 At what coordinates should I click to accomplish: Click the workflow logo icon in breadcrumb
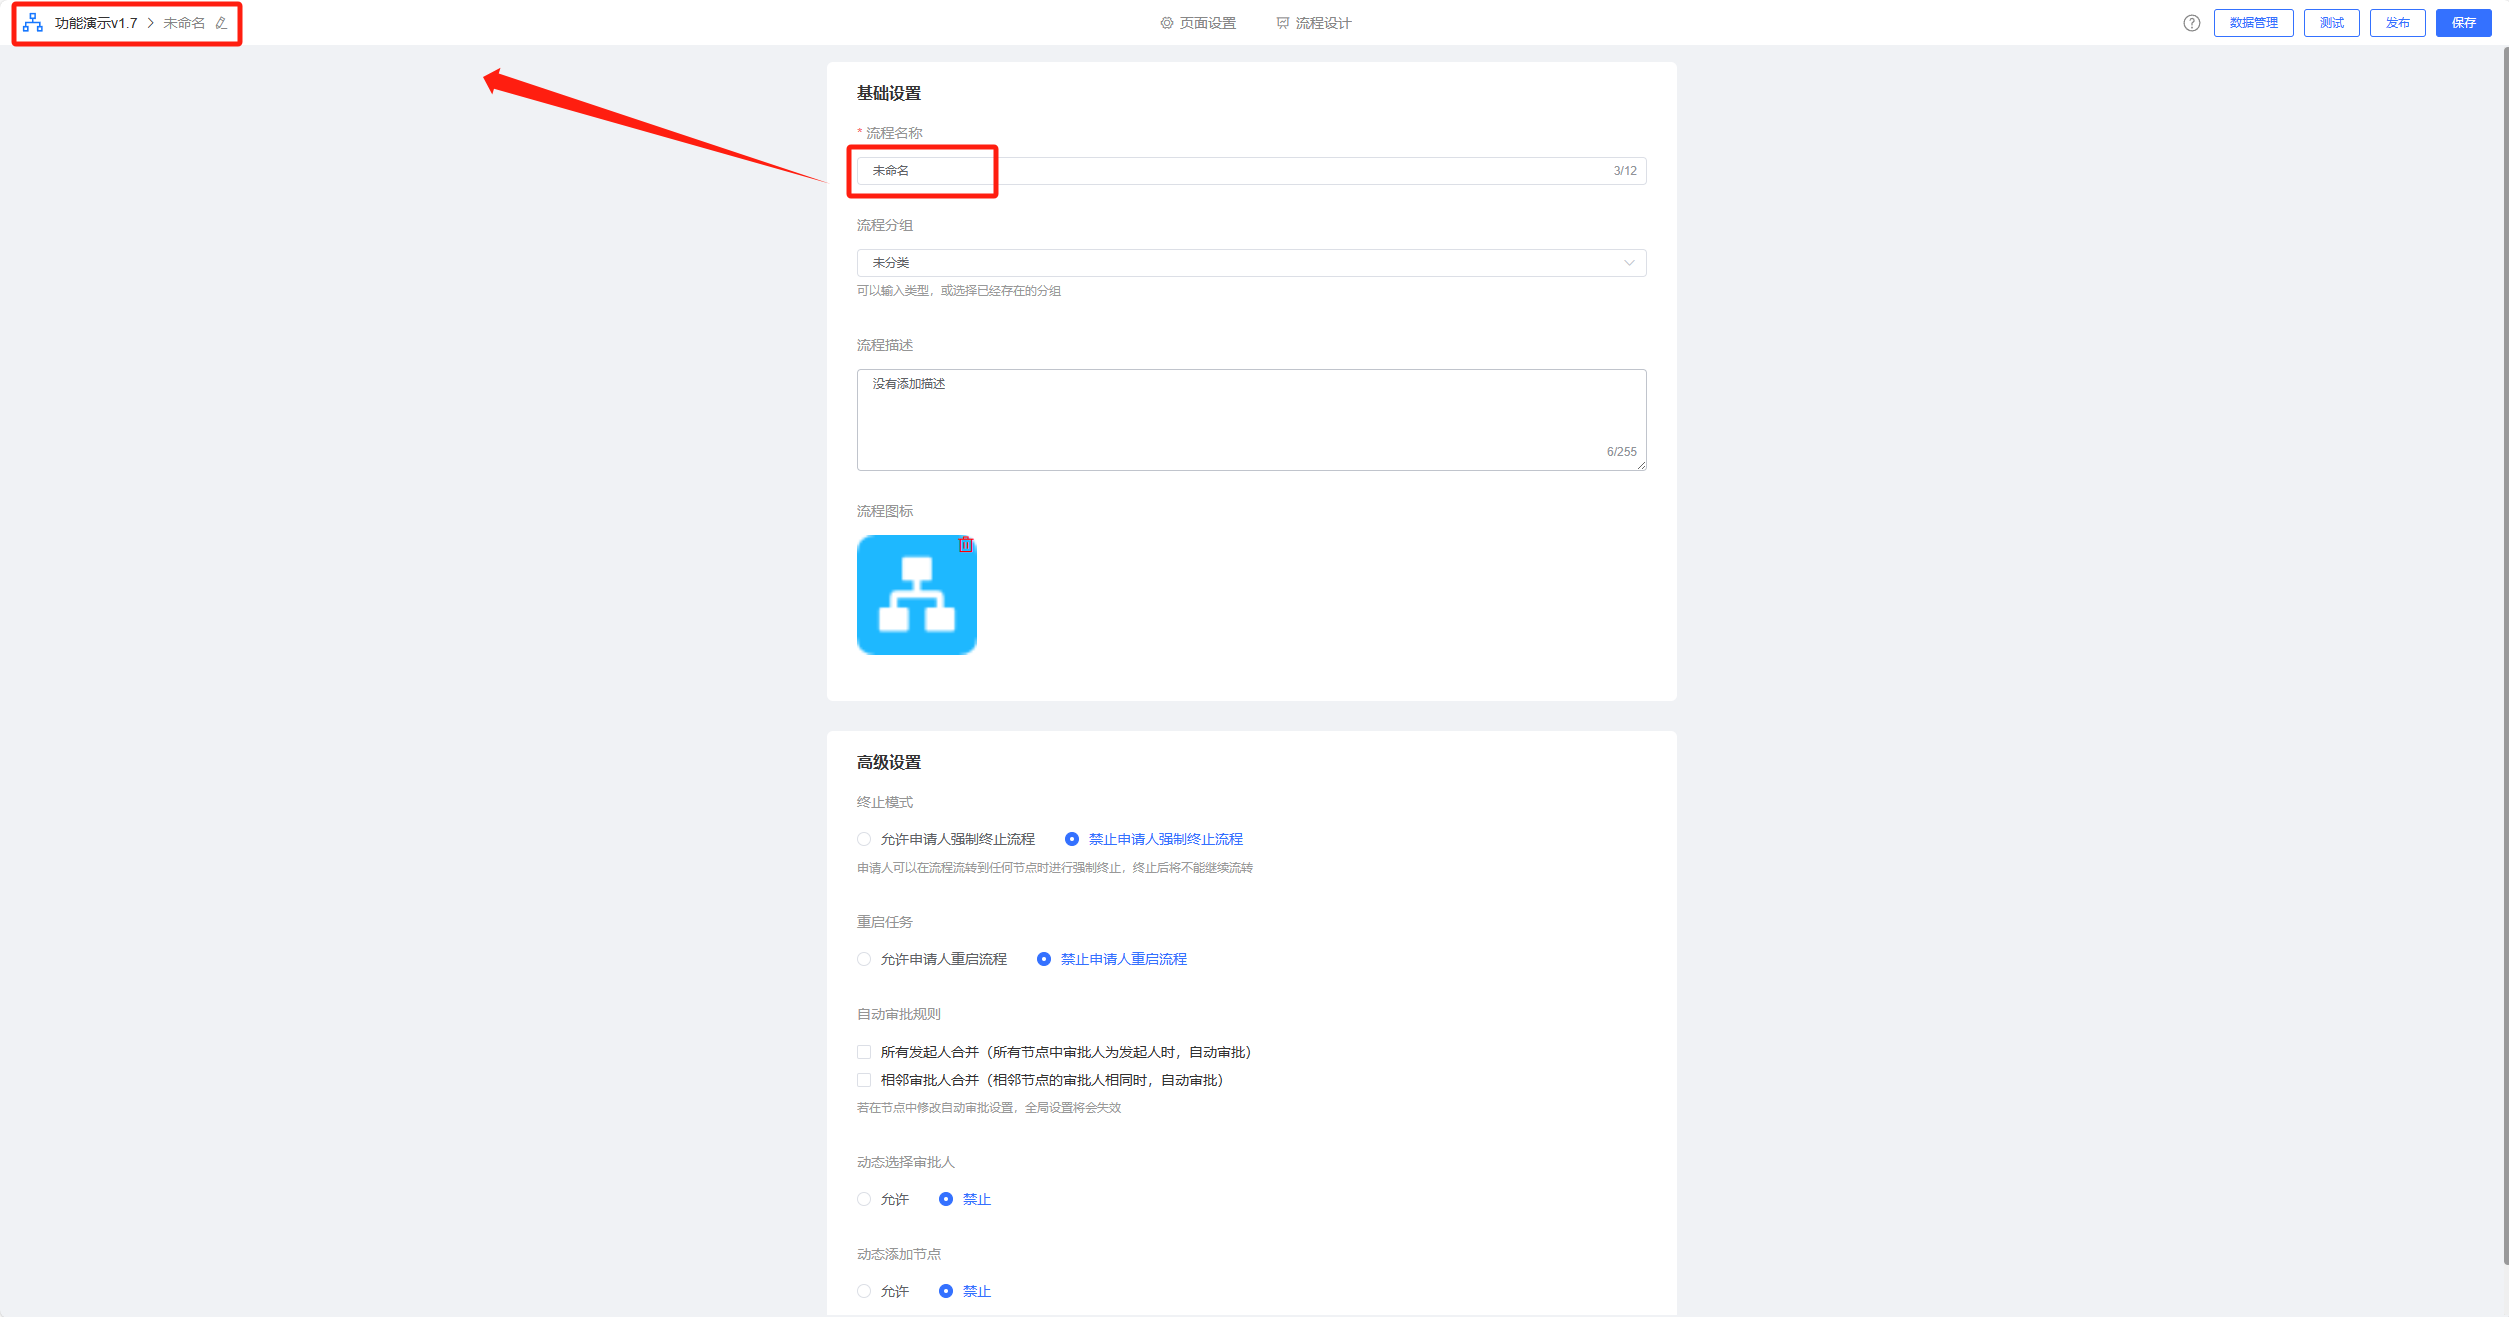tap(33, 23)
